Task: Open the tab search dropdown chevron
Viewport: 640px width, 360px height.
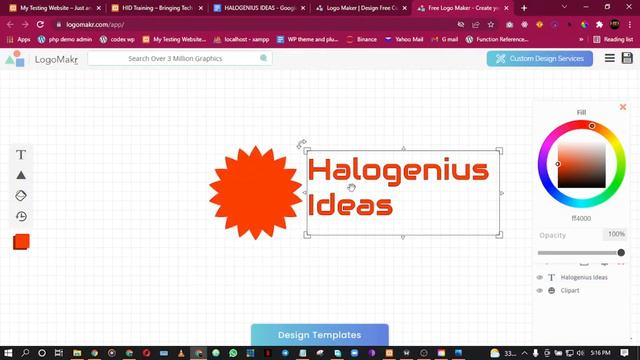Action: [x=564, y=7]
